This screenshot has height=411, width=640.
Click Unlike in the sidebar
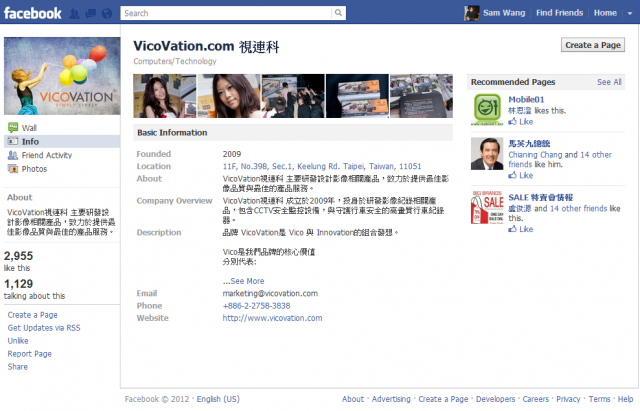[x=18, y=341]
